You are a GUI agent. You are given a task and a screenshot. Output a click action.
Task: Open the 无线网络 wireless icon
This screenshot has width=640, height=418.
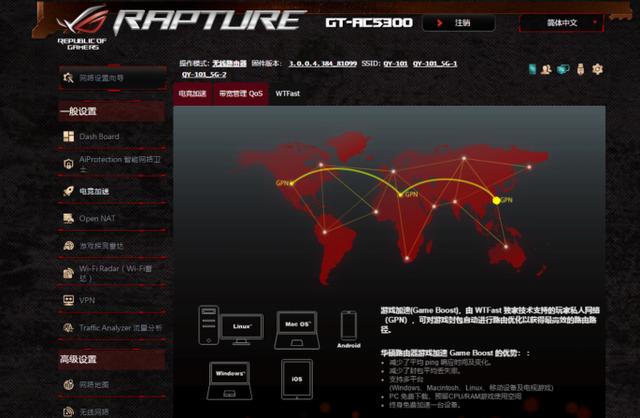(69, 412)
